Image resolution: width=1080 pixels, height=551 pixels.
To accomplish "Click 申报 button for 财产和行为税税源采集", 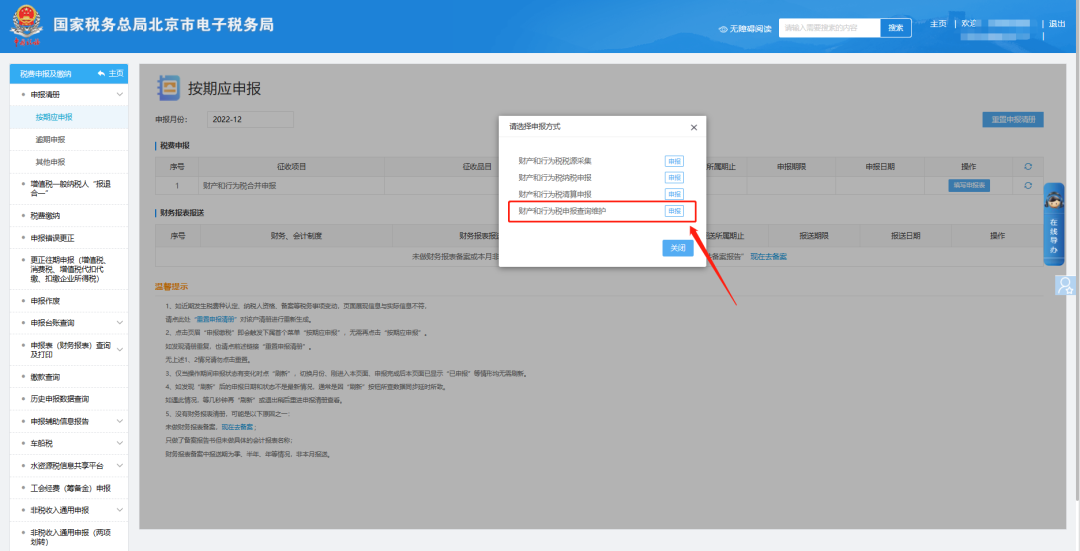I will pos(674,160).
